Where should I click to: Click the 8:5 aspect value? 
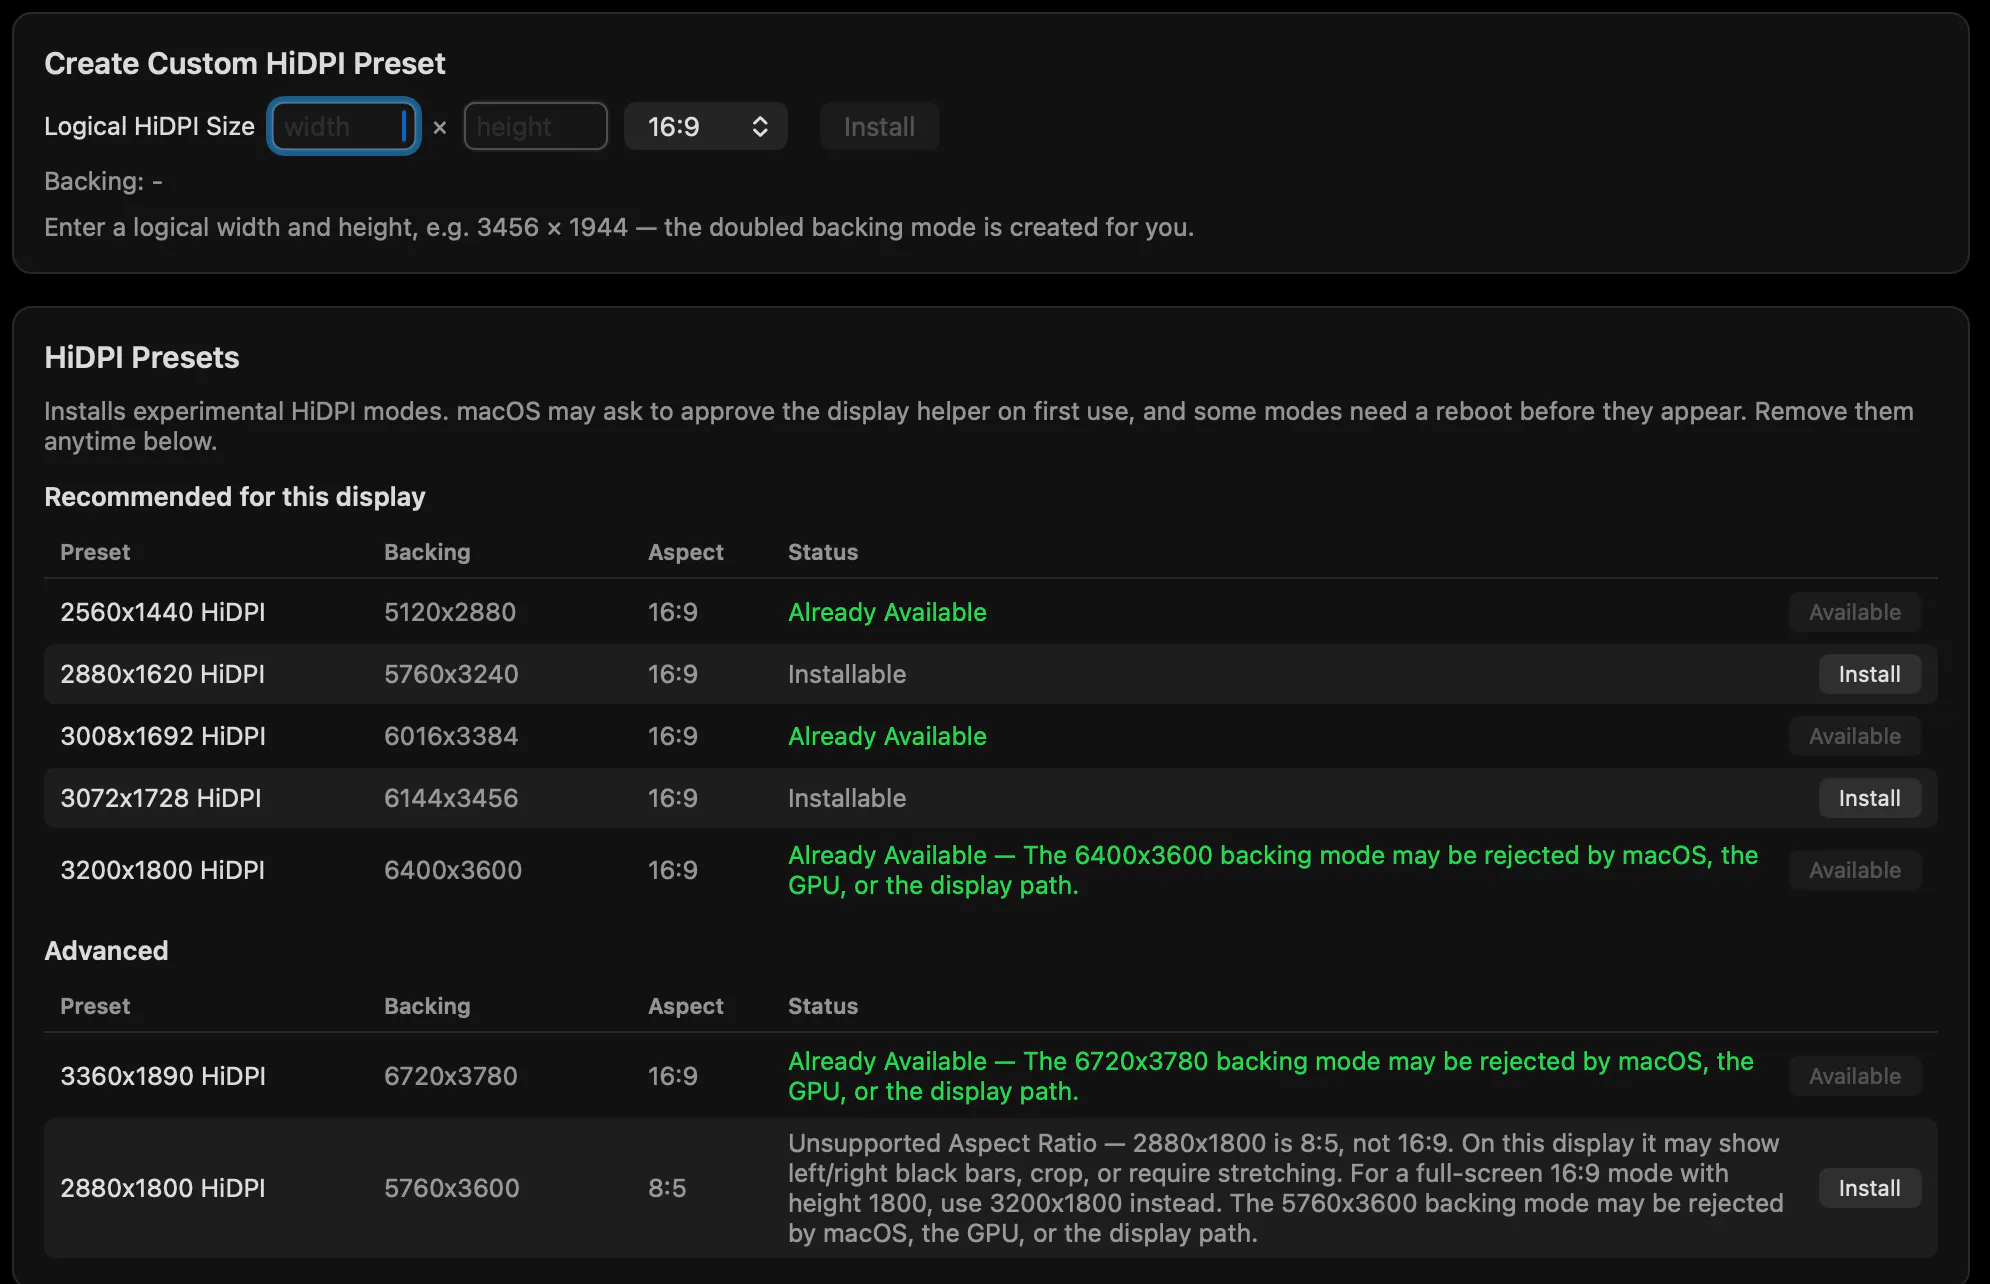click(x=667, y=1188)
